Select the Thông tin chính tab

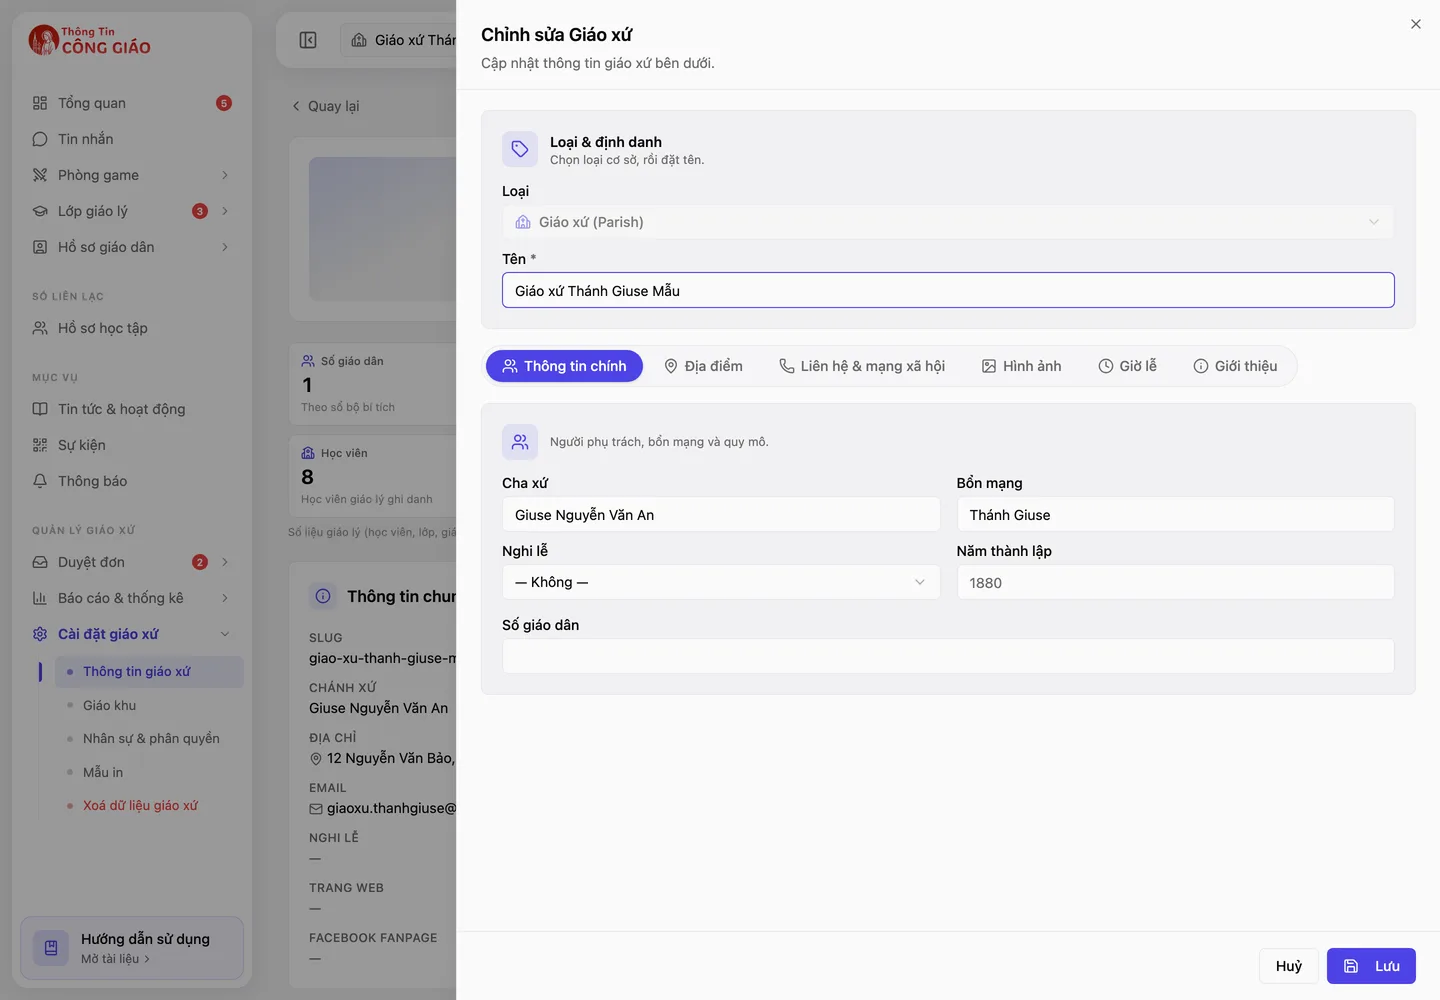point(564,366)
